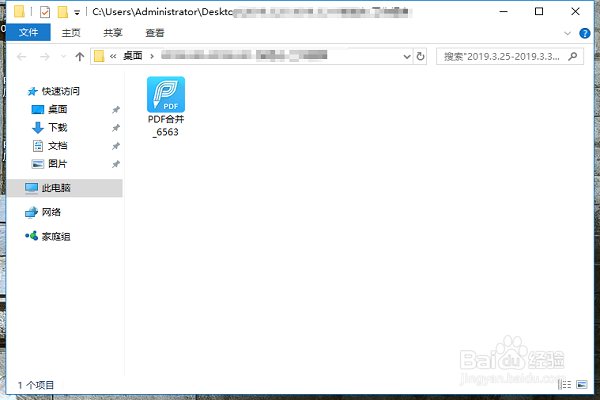Click the new folder quick-access icon
Viewport: 600px width, 400px height.
click(63, 12)
